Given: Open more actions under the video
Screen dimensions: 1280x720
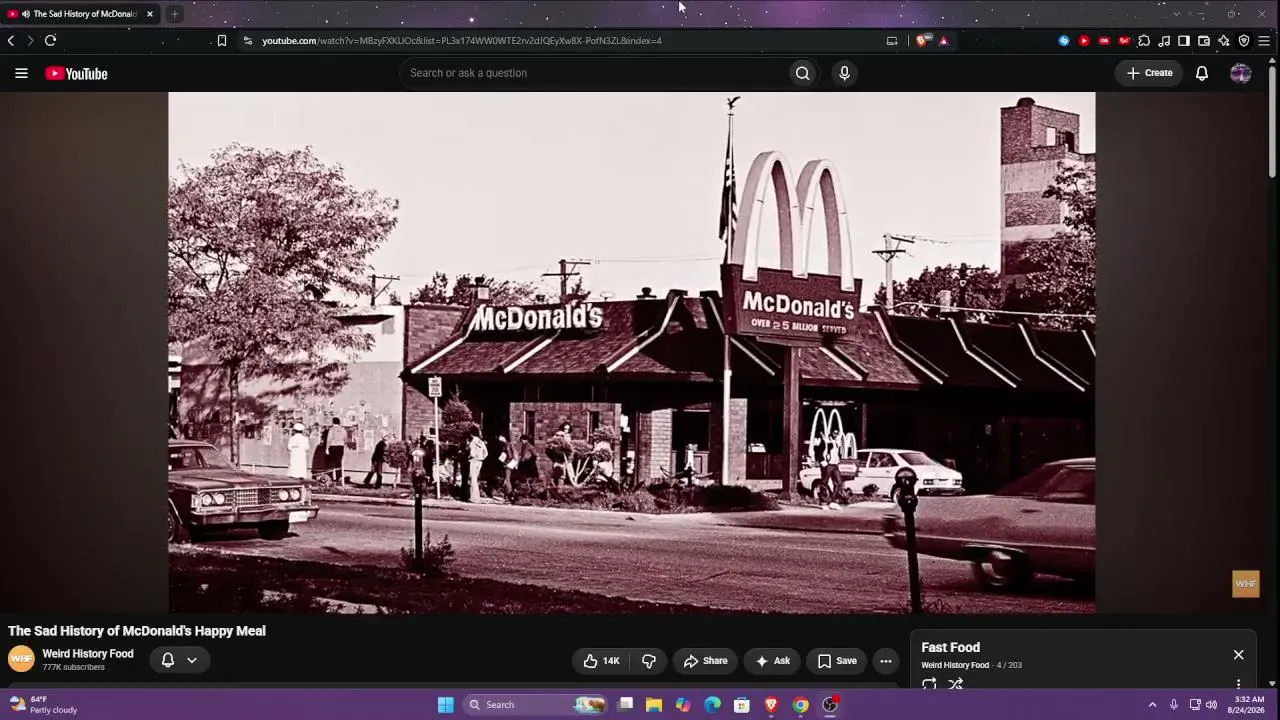Looking at the screenshot, I should [x=885, y=661].
